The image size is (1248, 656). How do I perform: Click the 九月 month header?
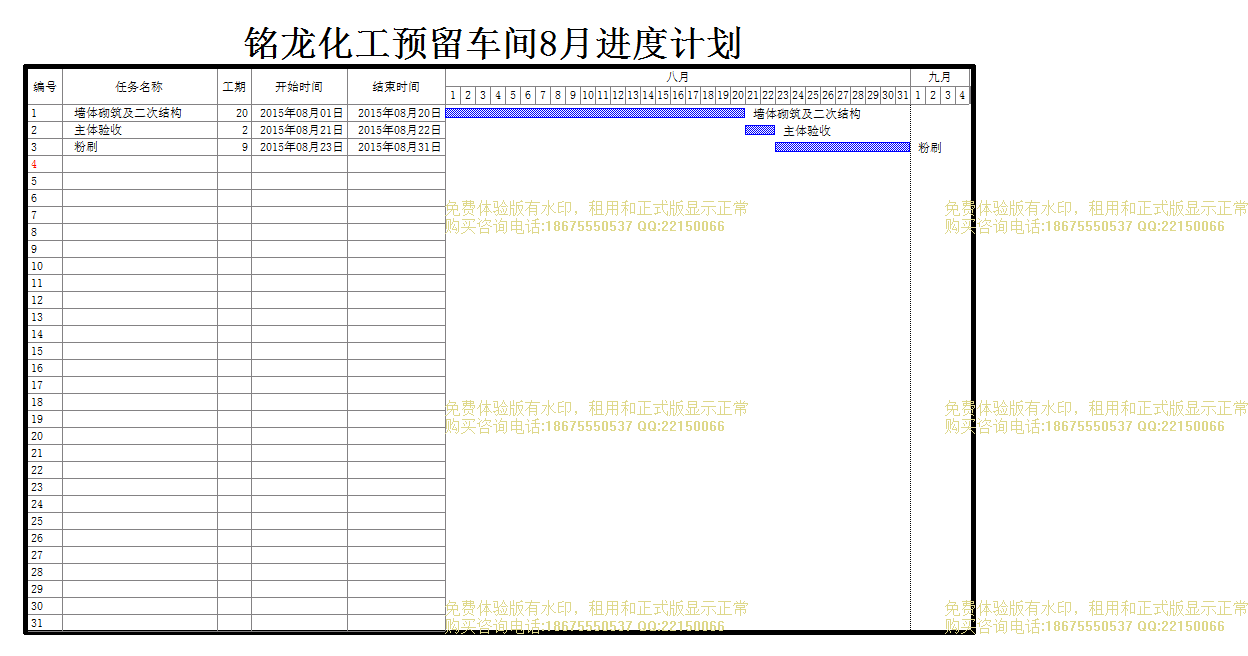click(x=940, y=77)
